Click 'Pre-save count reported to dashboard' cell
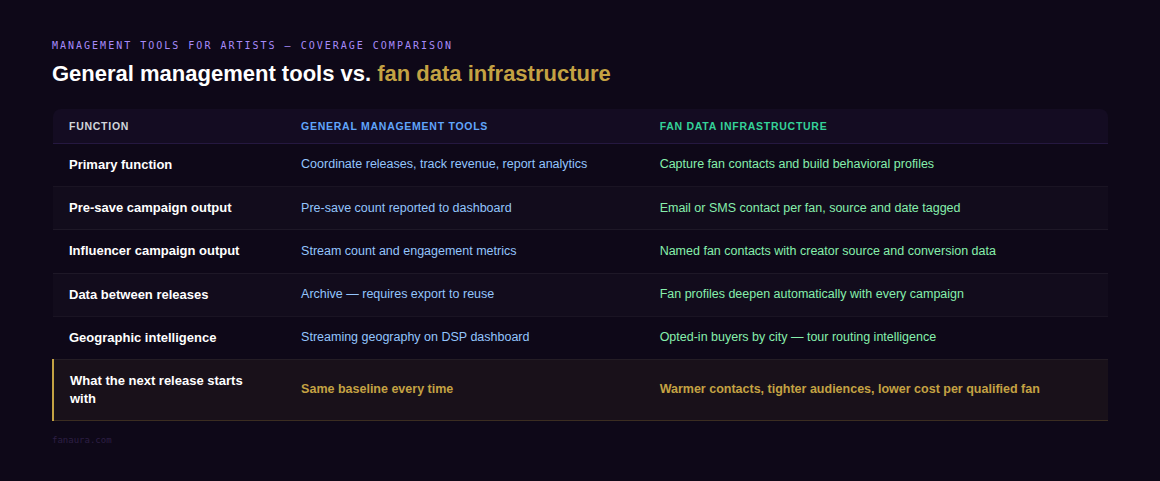The image size is (1160, 481). point(406,208)
